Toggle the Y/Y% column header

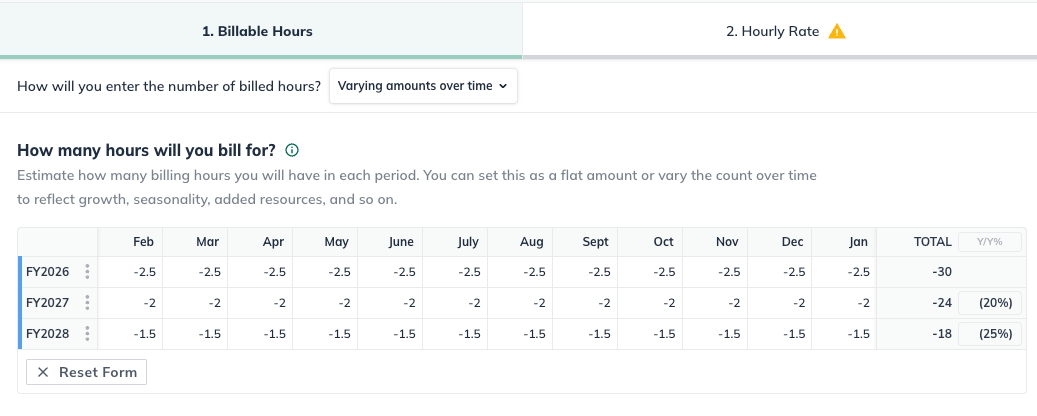coord(990,242)
